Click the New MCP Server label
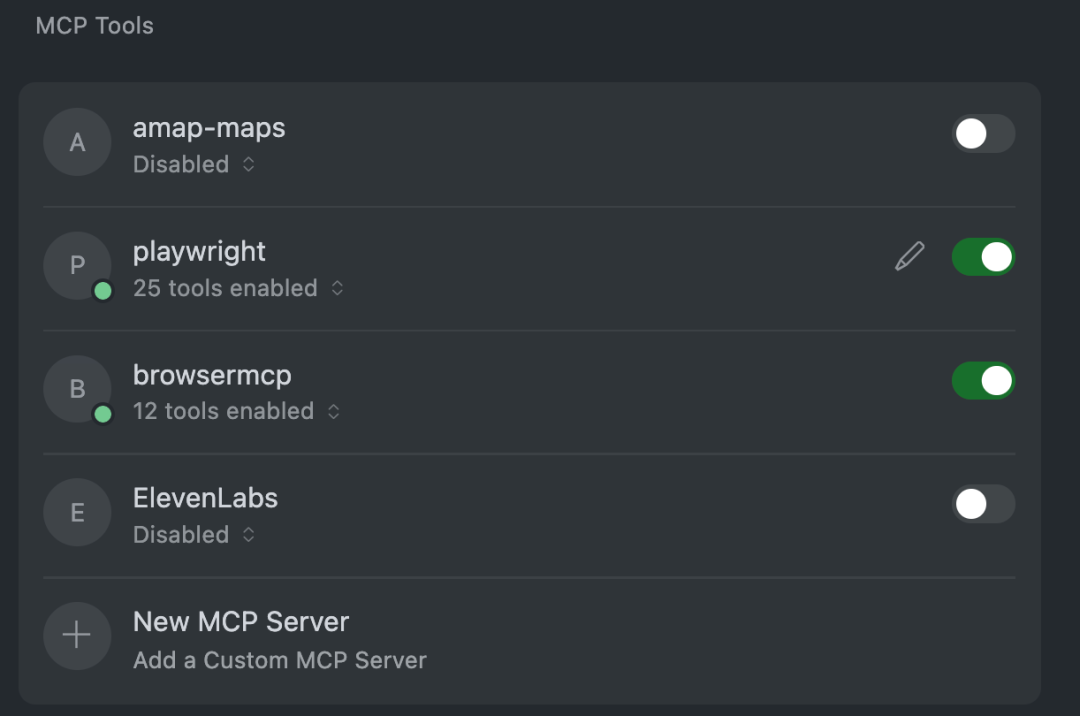 click(241, 621)
